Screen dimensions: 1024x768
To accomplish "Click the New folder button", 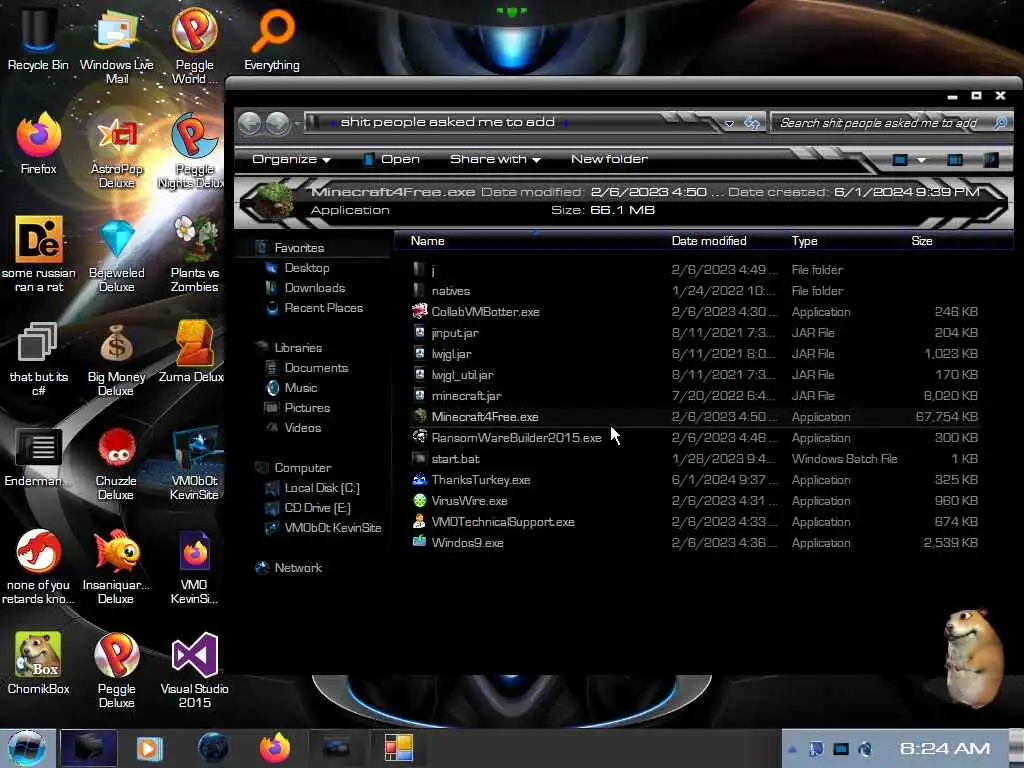I will (609, 159).
